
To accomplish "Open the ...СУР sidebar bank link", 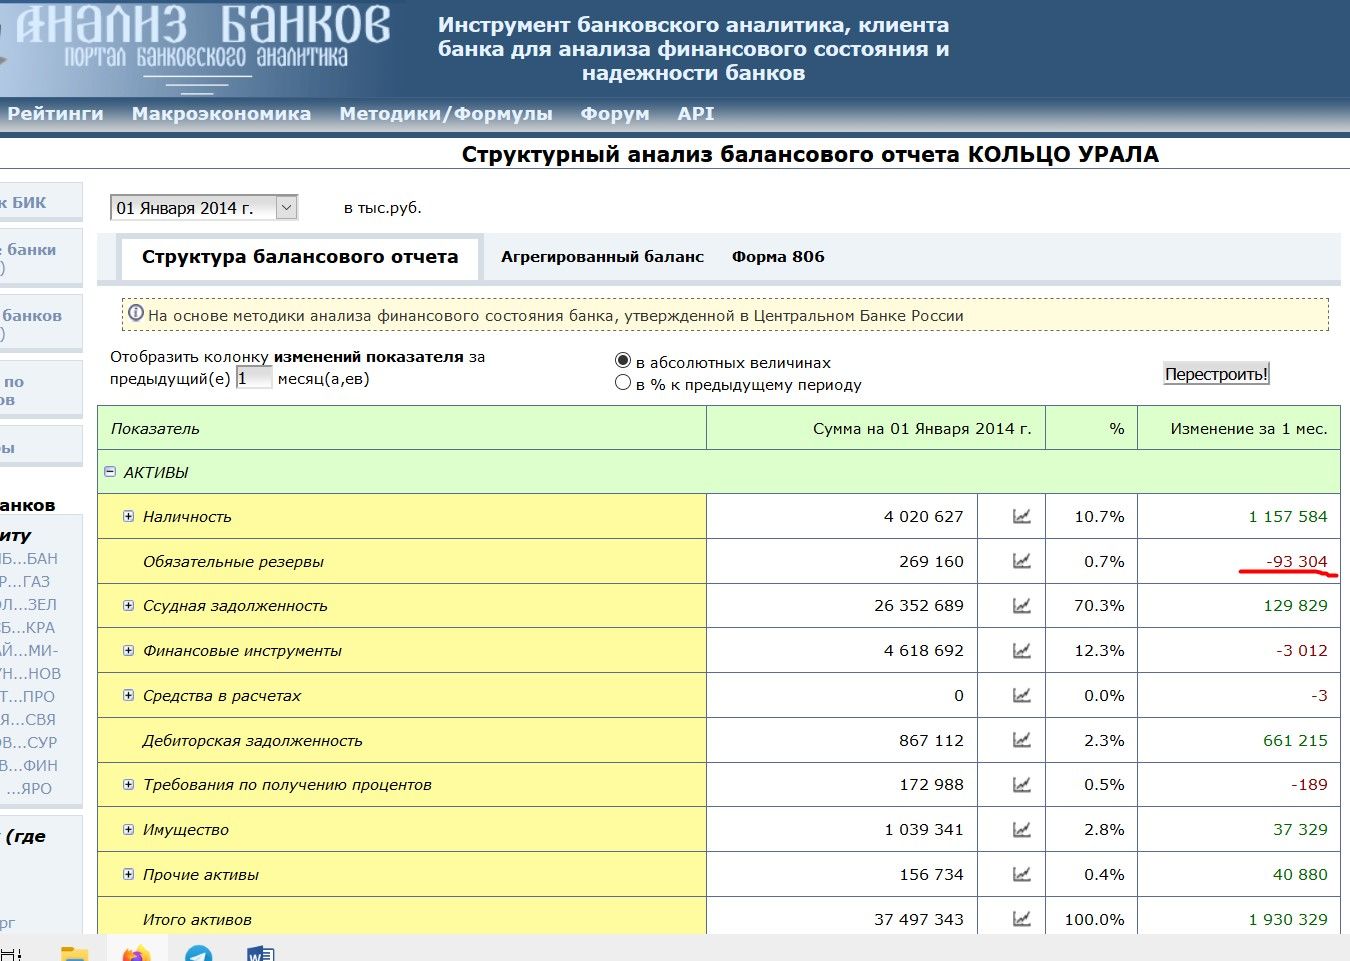I will (29, 742).
